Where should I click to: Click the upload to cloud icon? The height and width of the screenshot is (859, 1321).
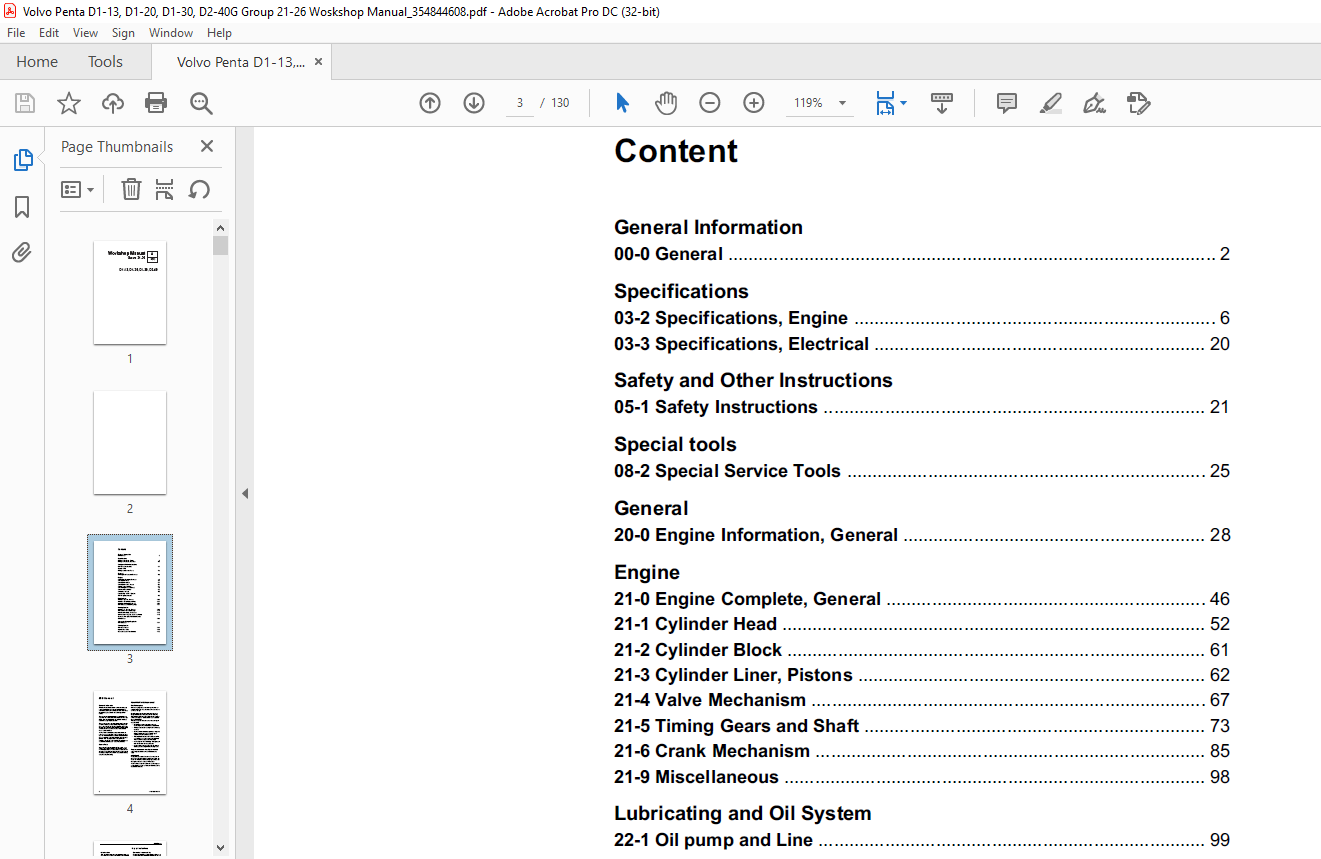[x=113, y=103]
